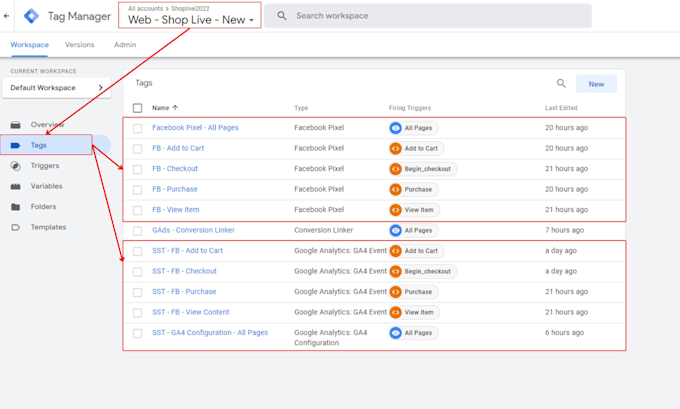Open tag search magnifier beside New button
Viewport: 680px width, 409px height.
561,83
